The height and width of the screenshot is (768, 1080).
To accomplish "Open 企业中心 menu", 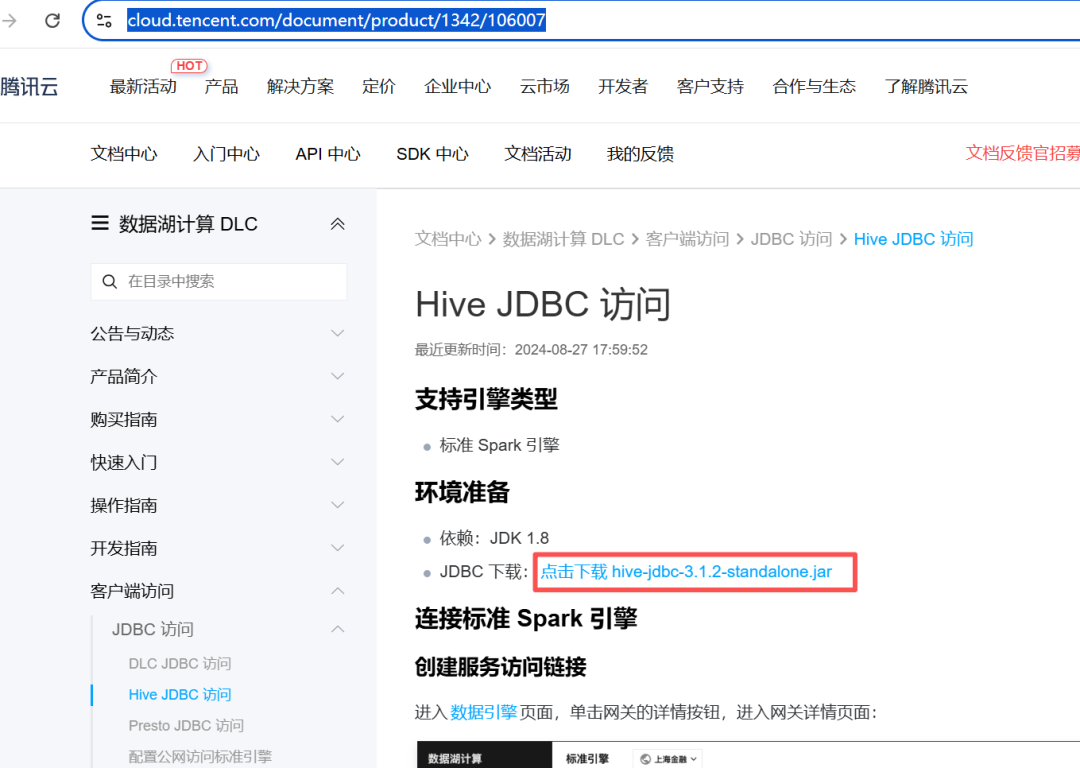I will pyautogui.click(x=457, y=87).
